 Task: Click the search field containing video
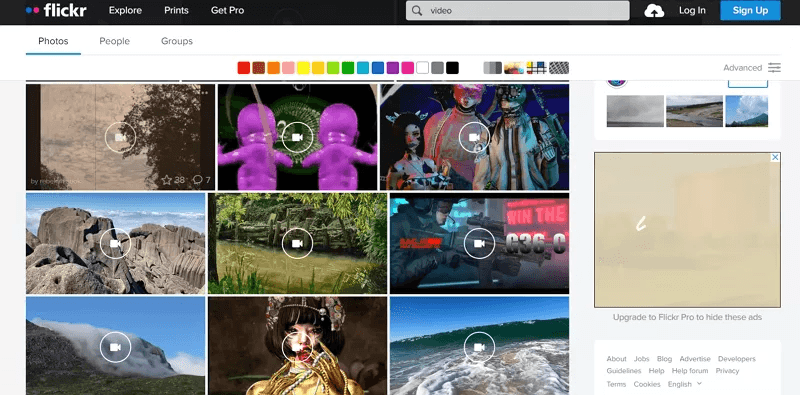(517, 10)
